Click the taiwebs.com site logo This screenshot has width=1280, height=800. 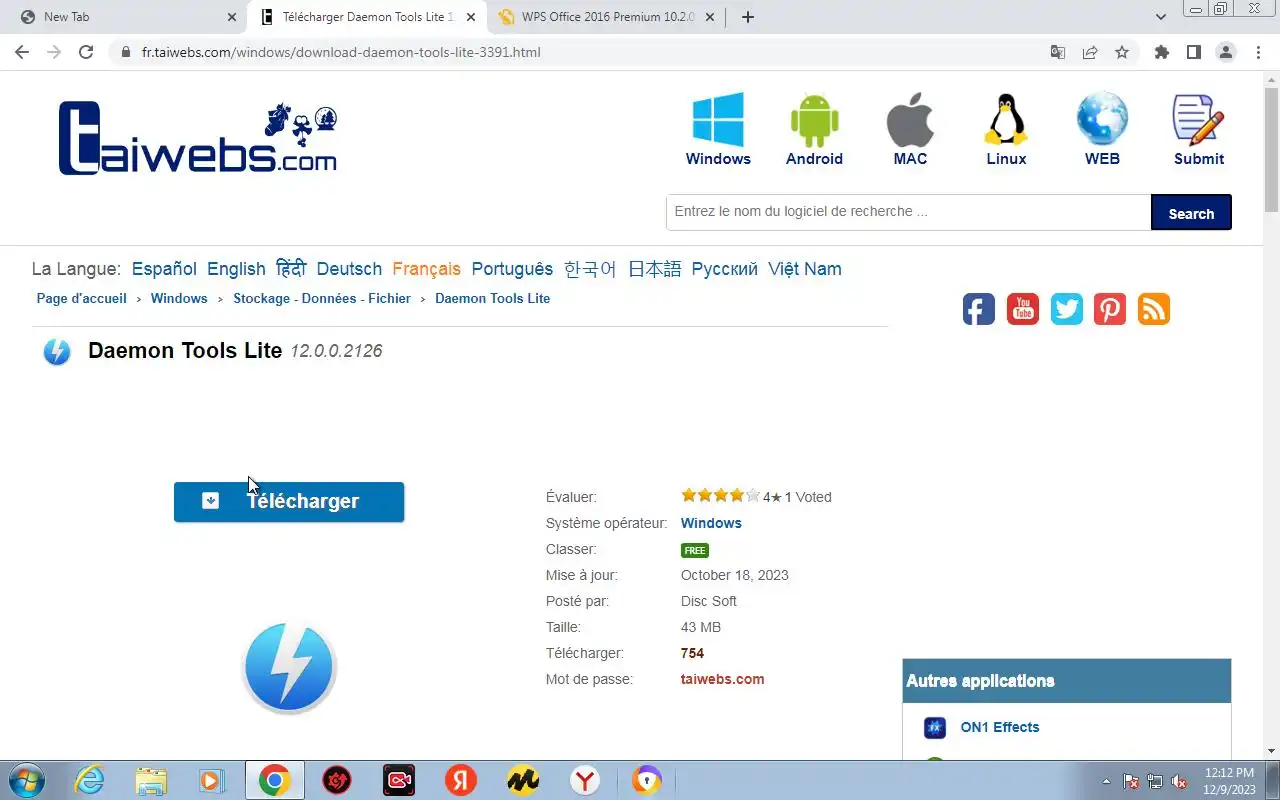[198, 138]
